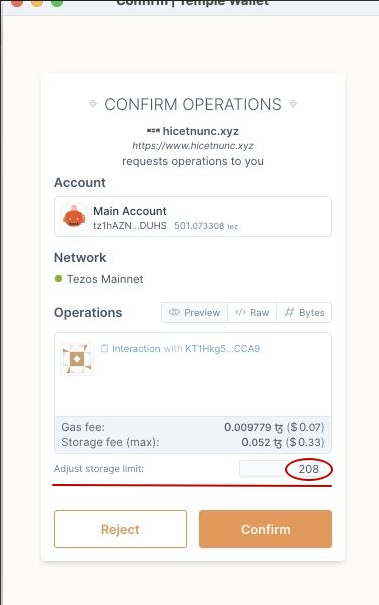Open the https://www.hicetnunc.xyz URL
379x605 pixels.
click(x=193, y=146)
